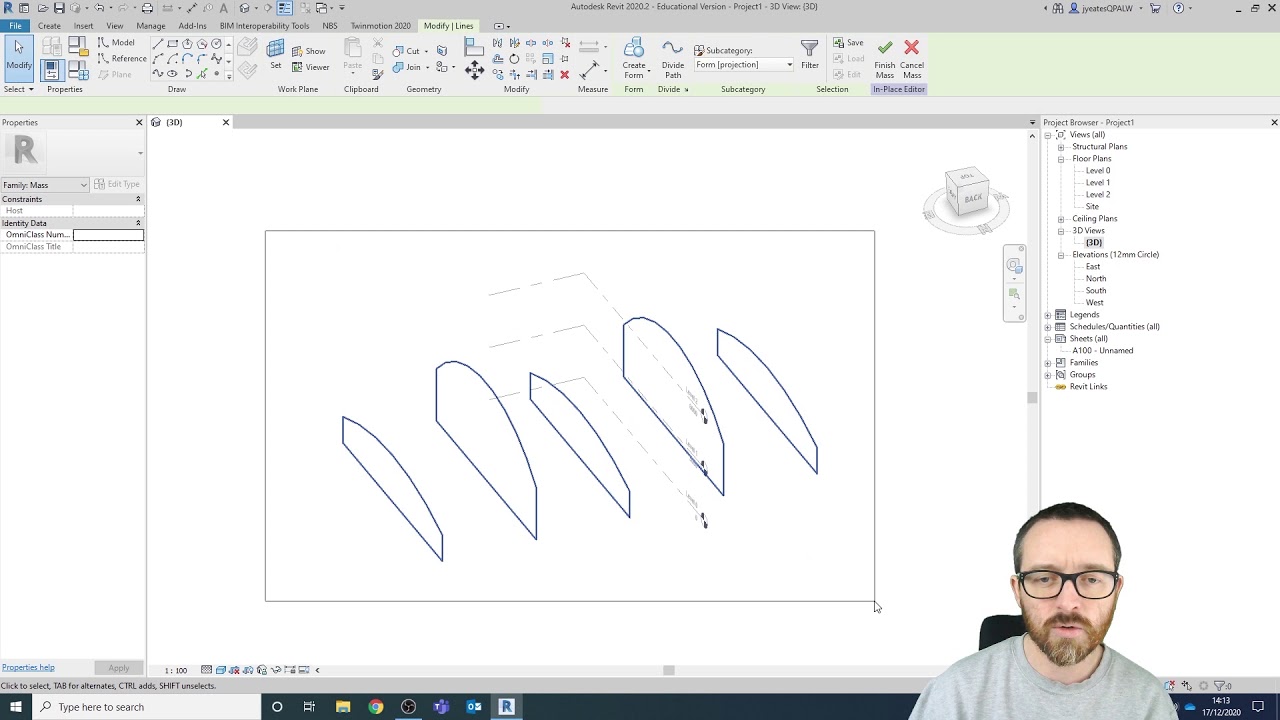Viewport: 1280px width, 720px height.
Task: Collapse the Identity Data section
Action: pyautogui.click(x=138, y=223)
